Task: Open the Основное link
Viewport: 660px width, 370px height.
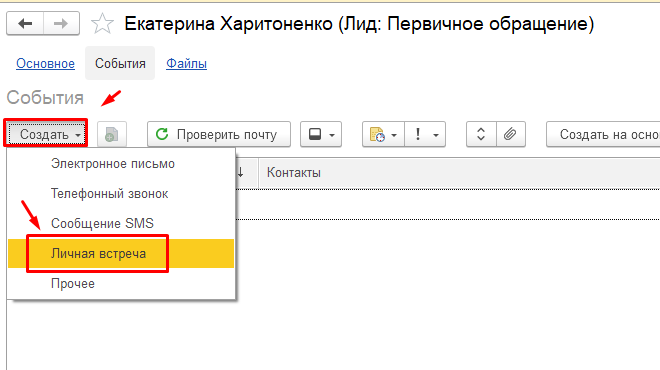Action: click(x=45, y=64)
